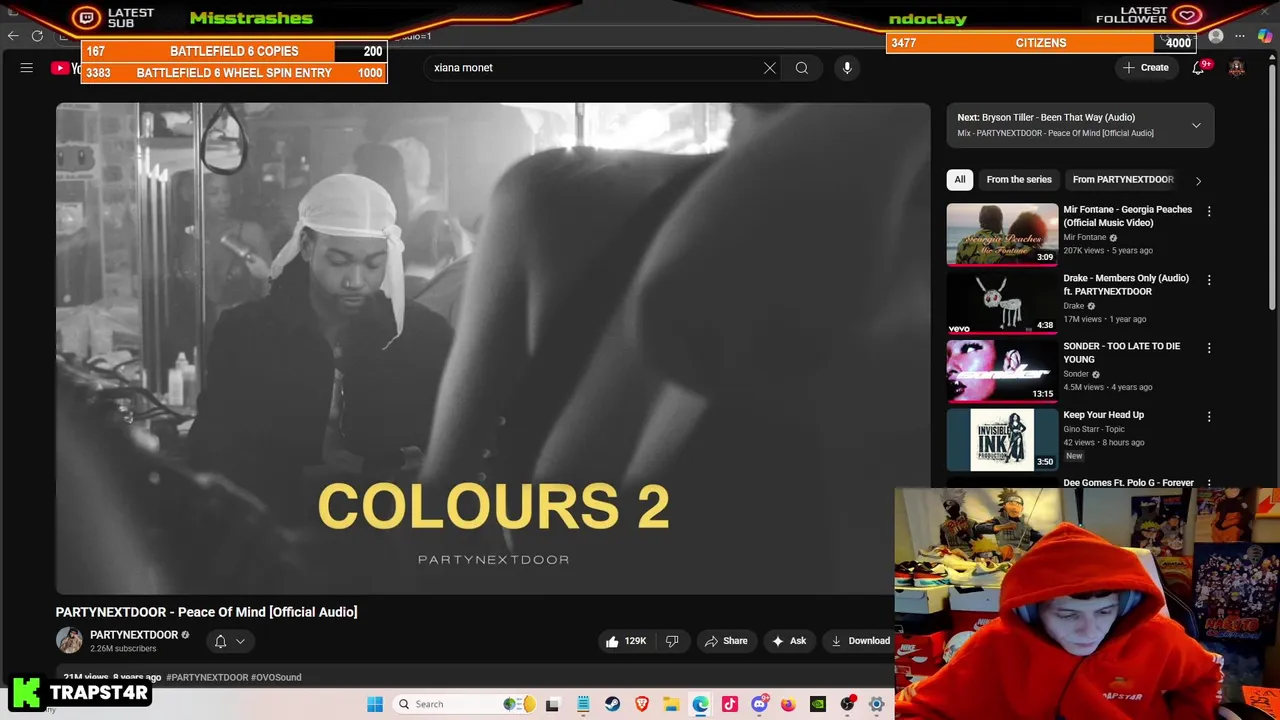Open Mir Fontane Georgia Peaches thumbnail

pos(1002,234)
